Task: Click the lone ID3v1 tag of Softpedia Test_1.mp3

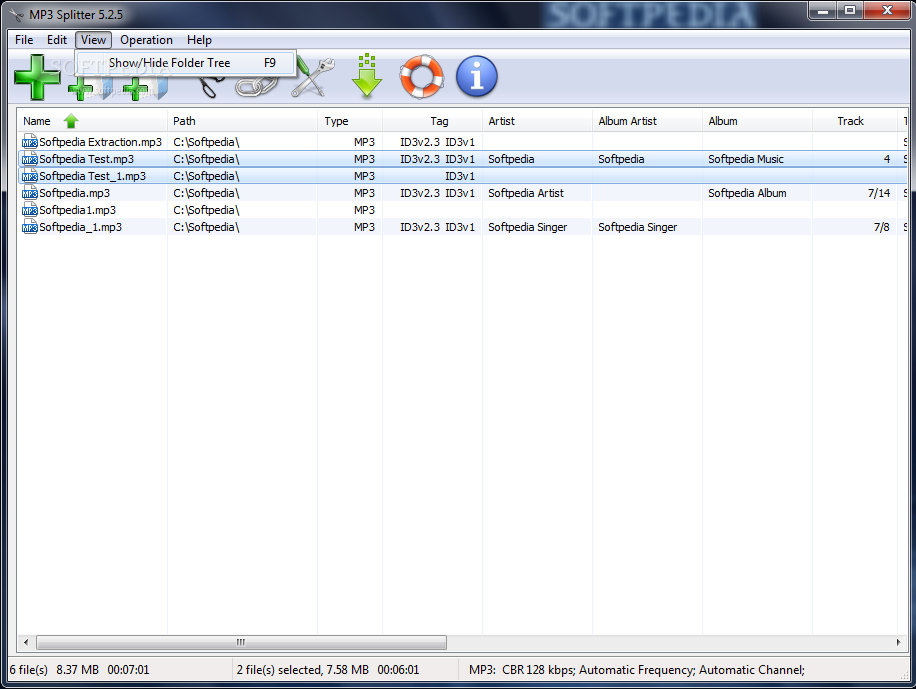Action: 460,176
